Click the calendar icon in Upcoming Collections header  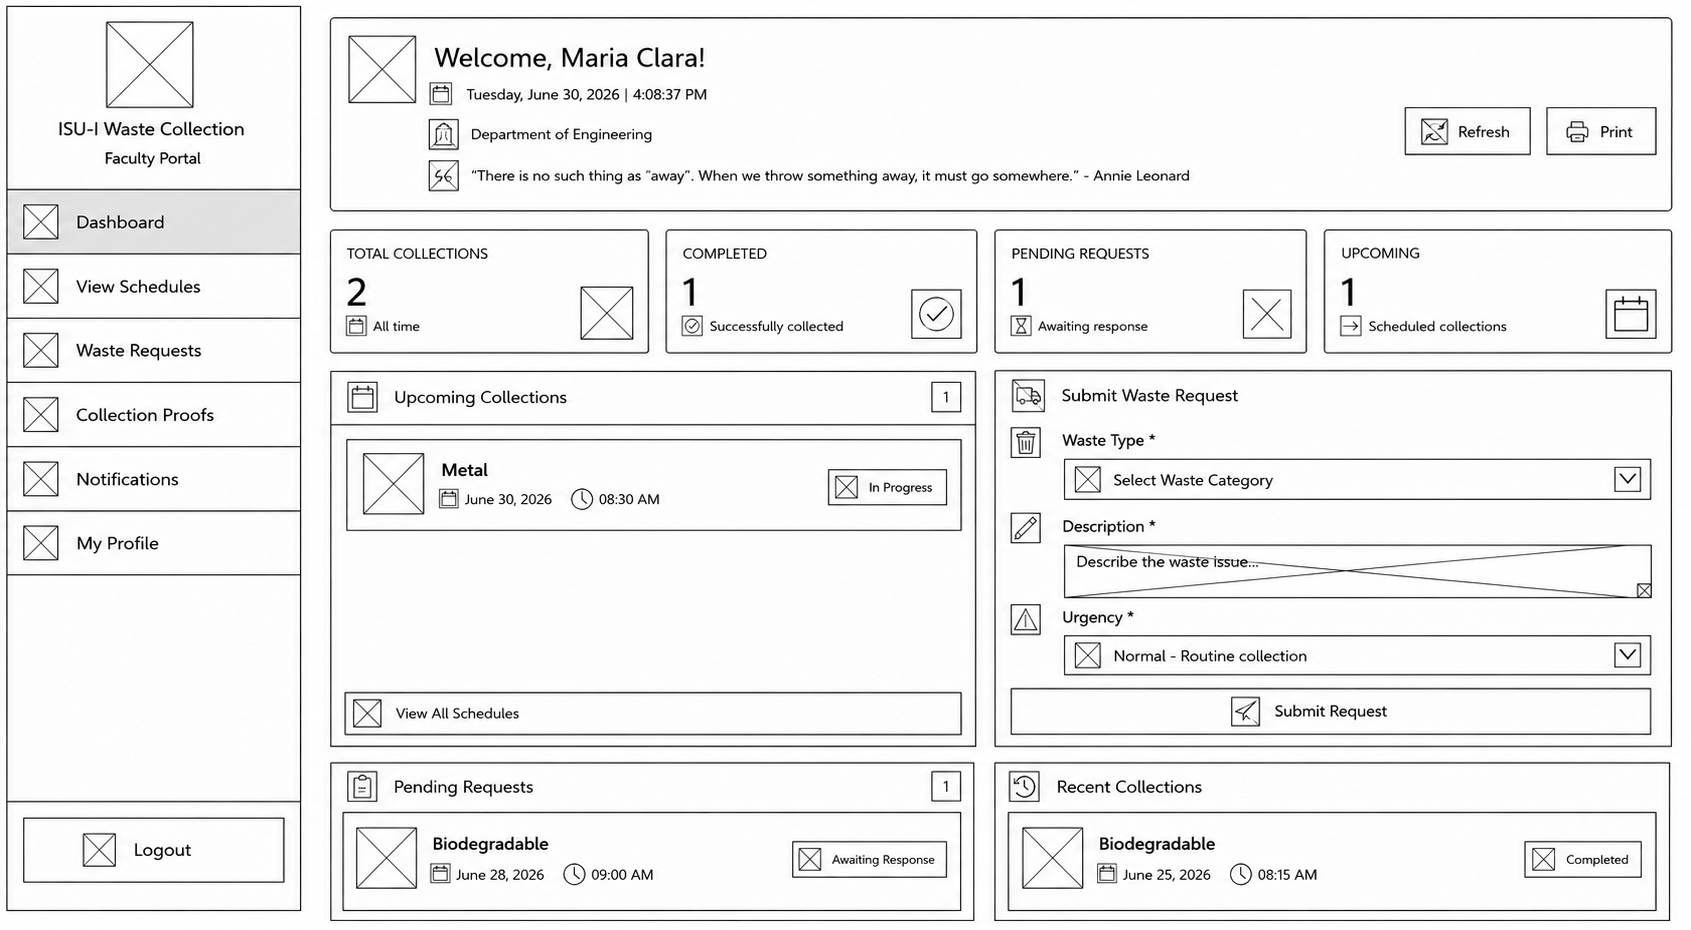point(363,397)
